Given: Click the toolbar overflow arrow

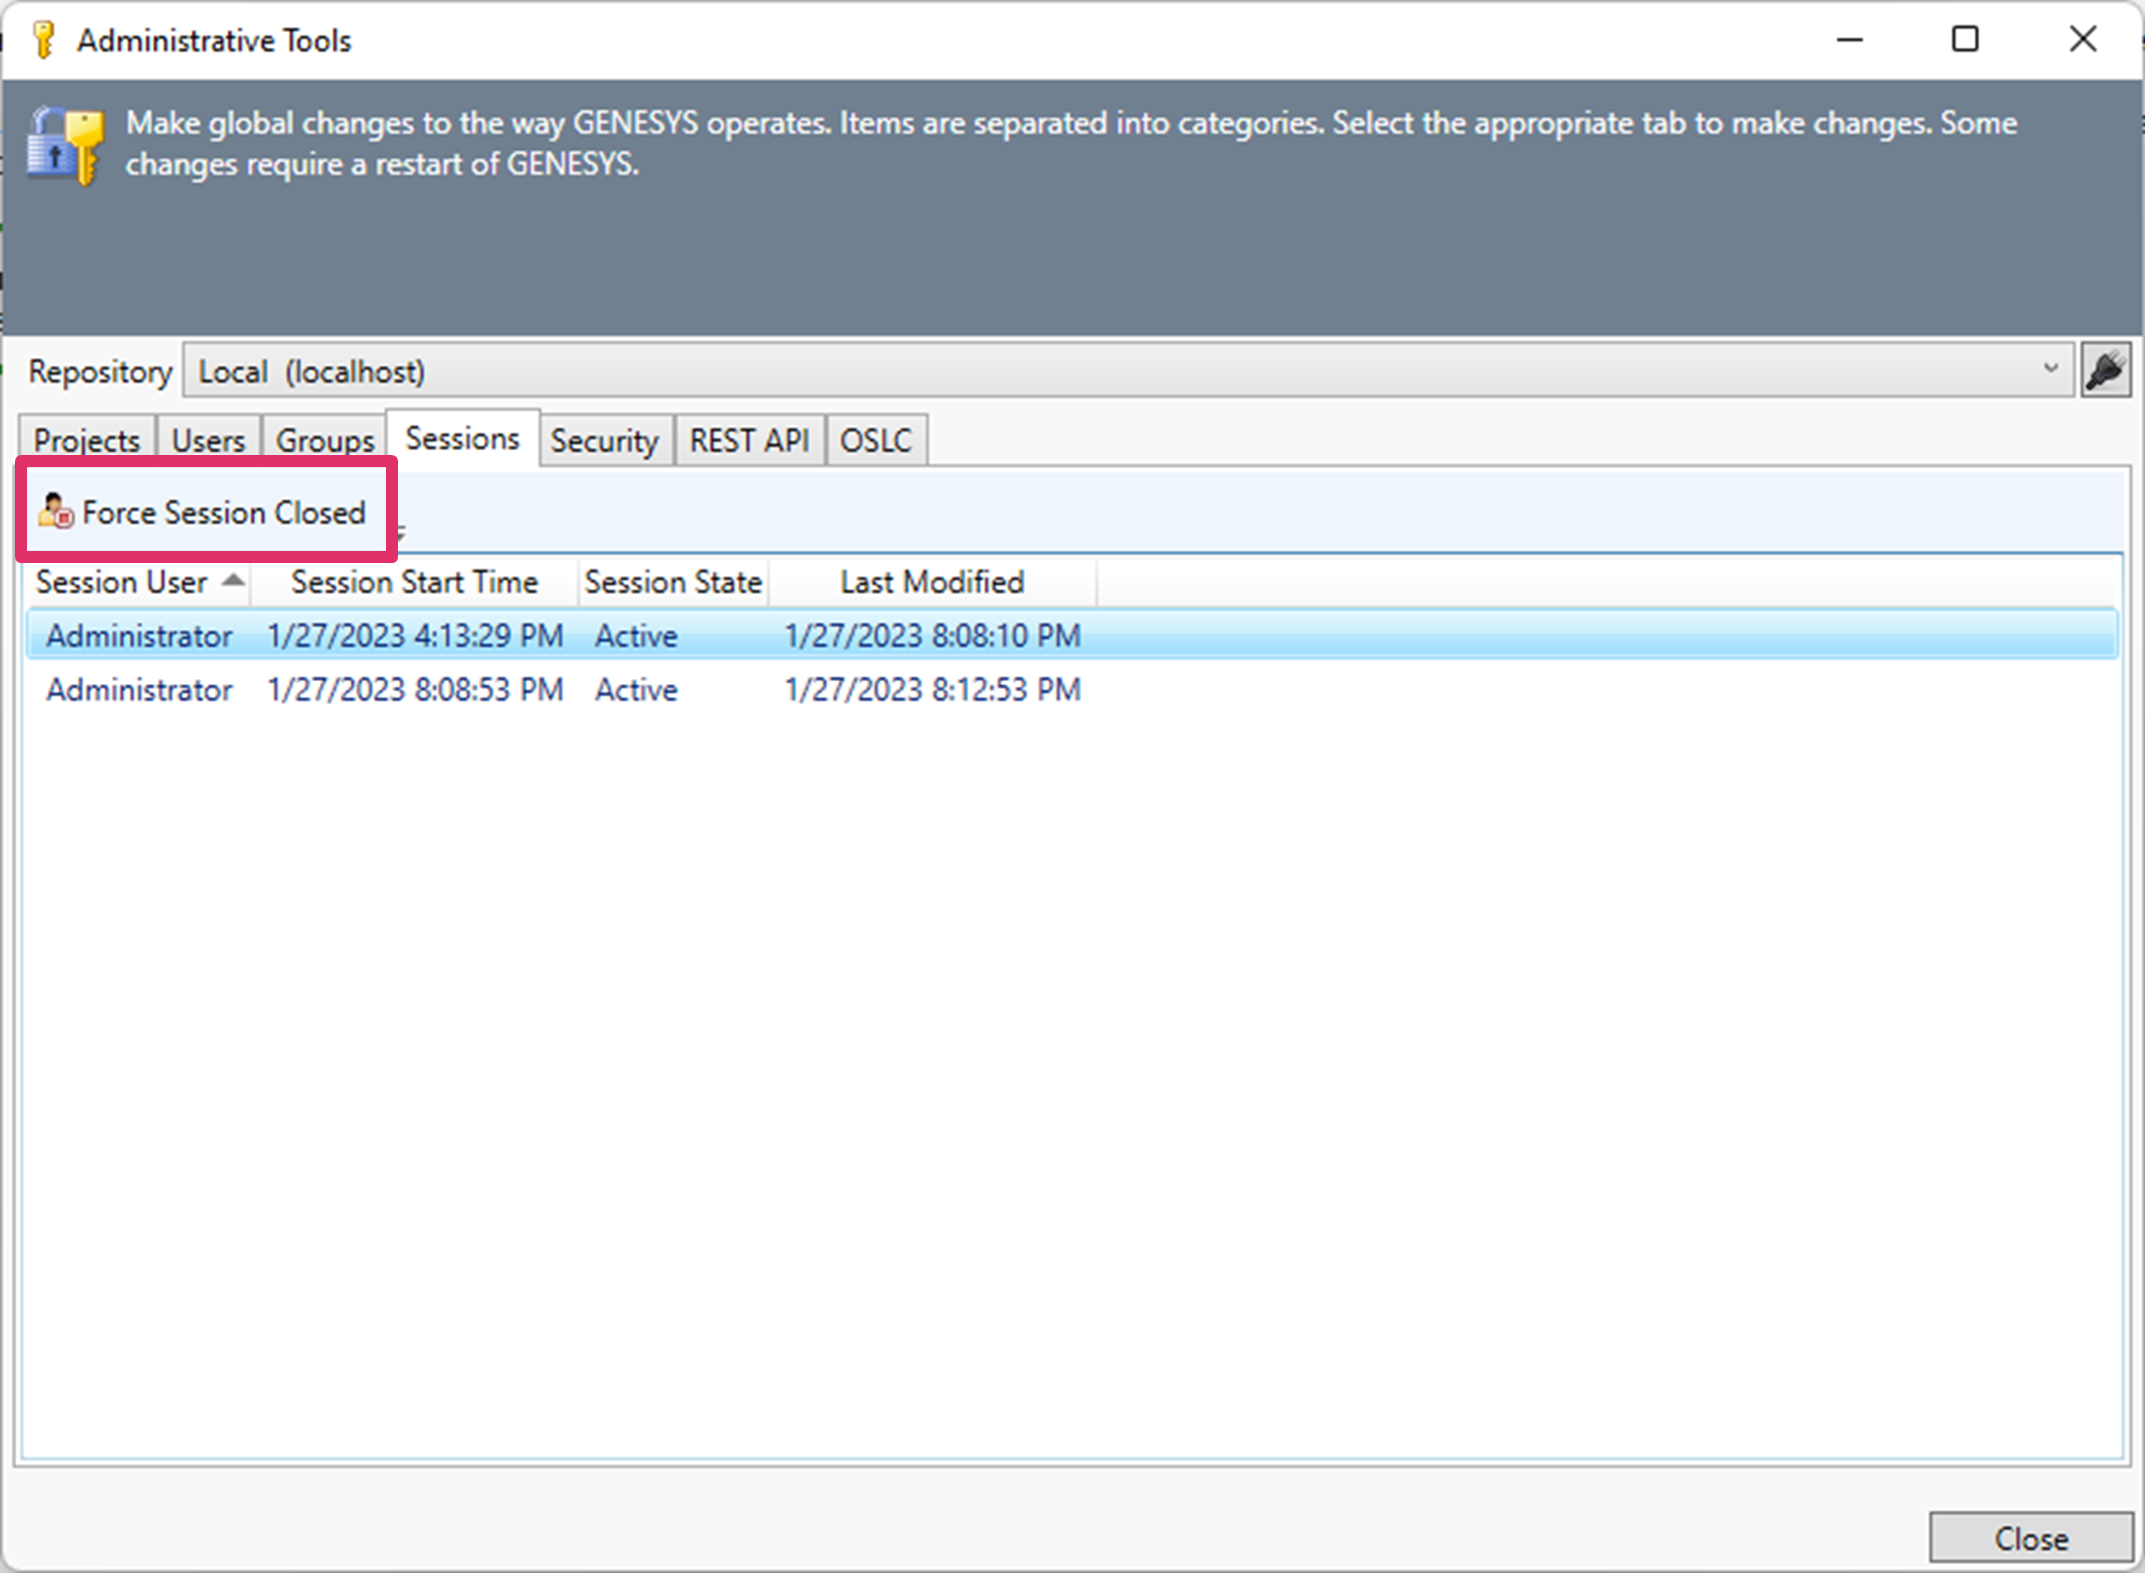Looking at the screenshot, I should [x=400, y=533].
